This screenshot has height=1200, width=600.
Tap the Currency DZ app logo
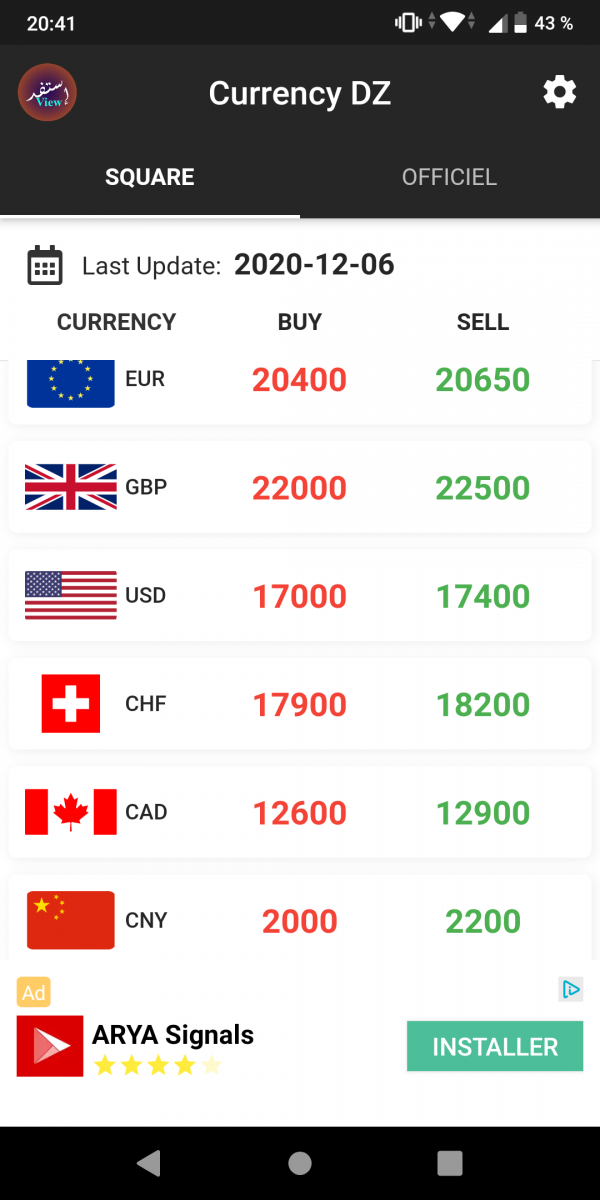tap(47, 93)
